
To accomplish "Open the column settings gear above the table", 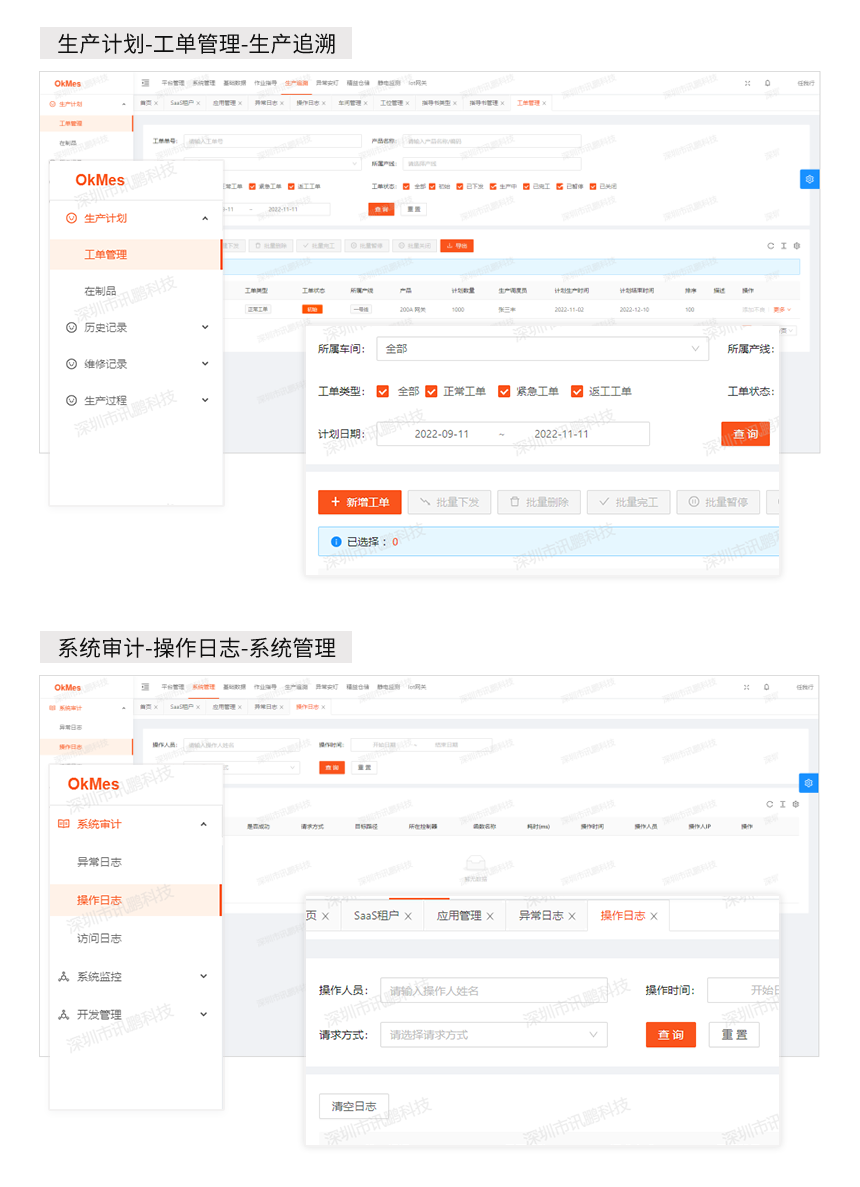I will [x=797, y=246].
